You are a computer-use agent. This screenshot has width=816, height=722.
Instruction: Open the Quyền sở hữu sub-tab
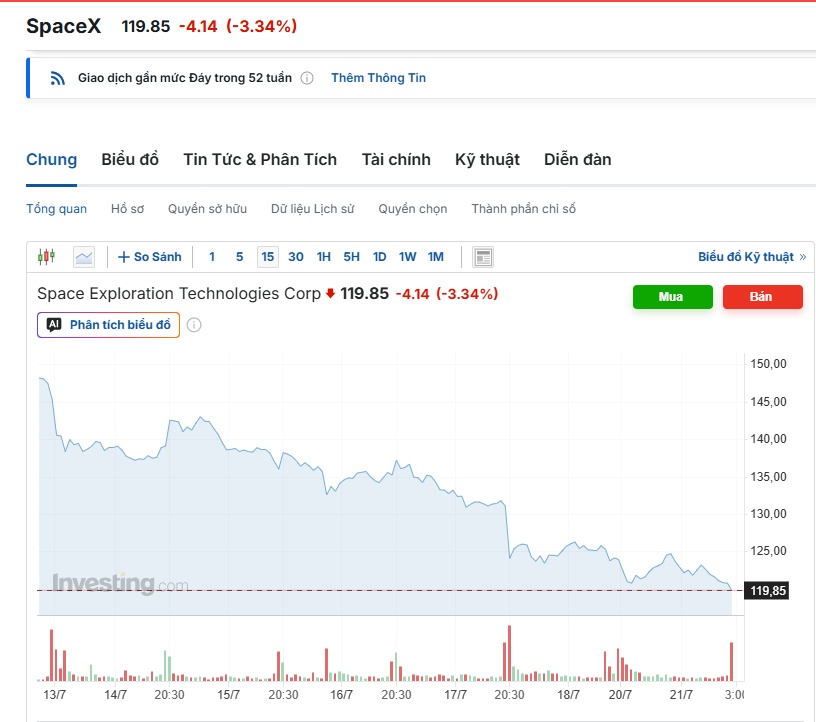pyautogui.click(x=207, y=209)
